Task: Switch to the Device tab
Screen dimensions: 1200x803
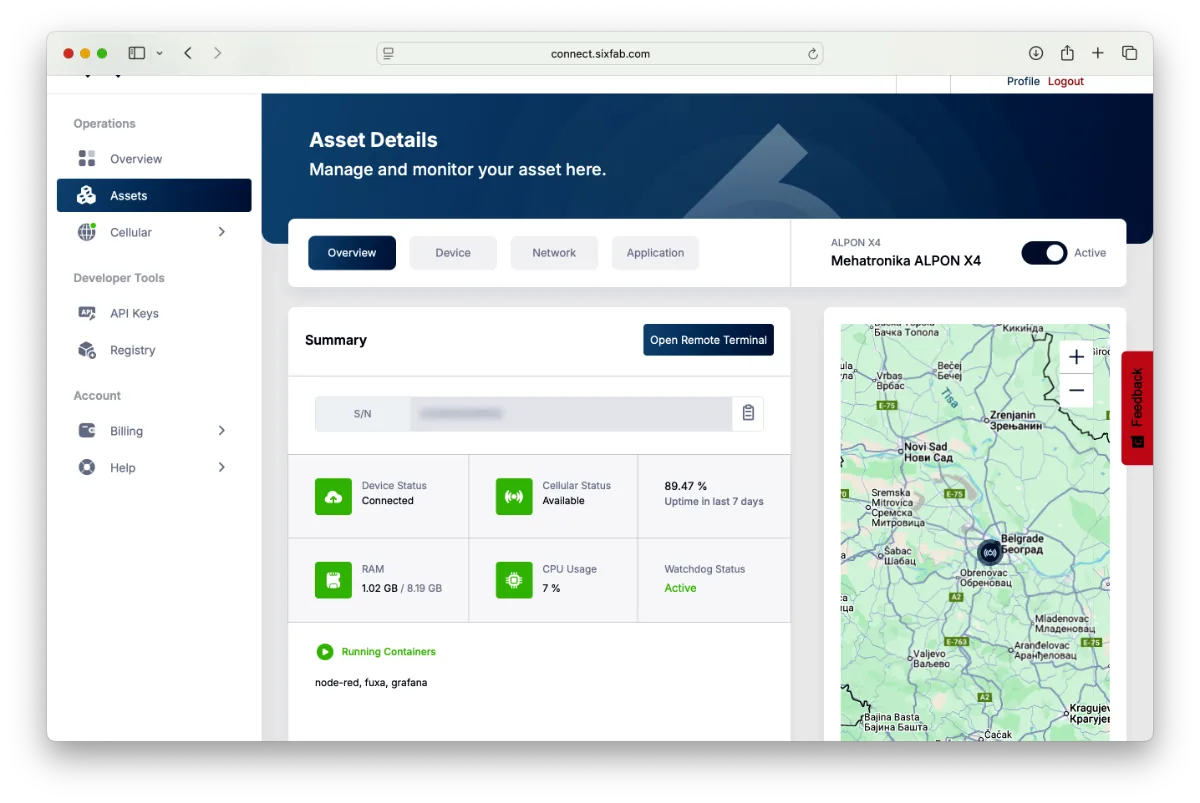Action: 453,253
